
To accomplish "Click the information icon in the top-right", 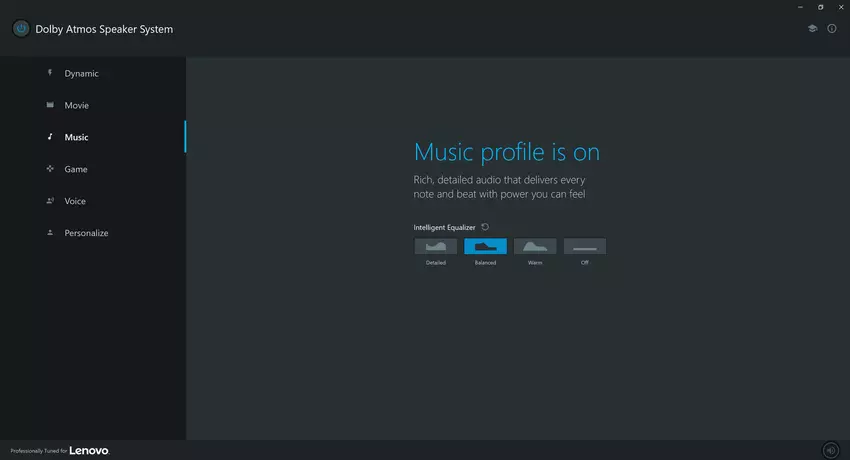I will 832,29.
